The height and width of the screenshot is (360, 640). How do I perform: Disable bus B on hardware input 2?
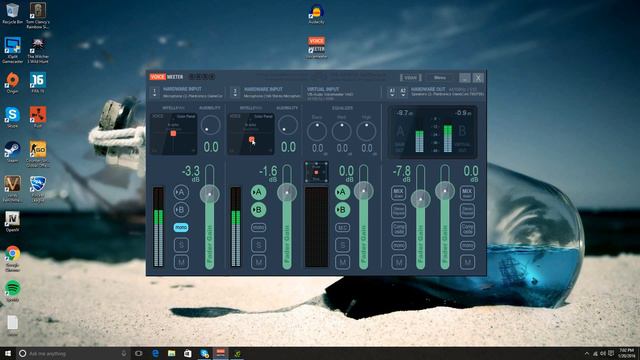pos(258,209)
